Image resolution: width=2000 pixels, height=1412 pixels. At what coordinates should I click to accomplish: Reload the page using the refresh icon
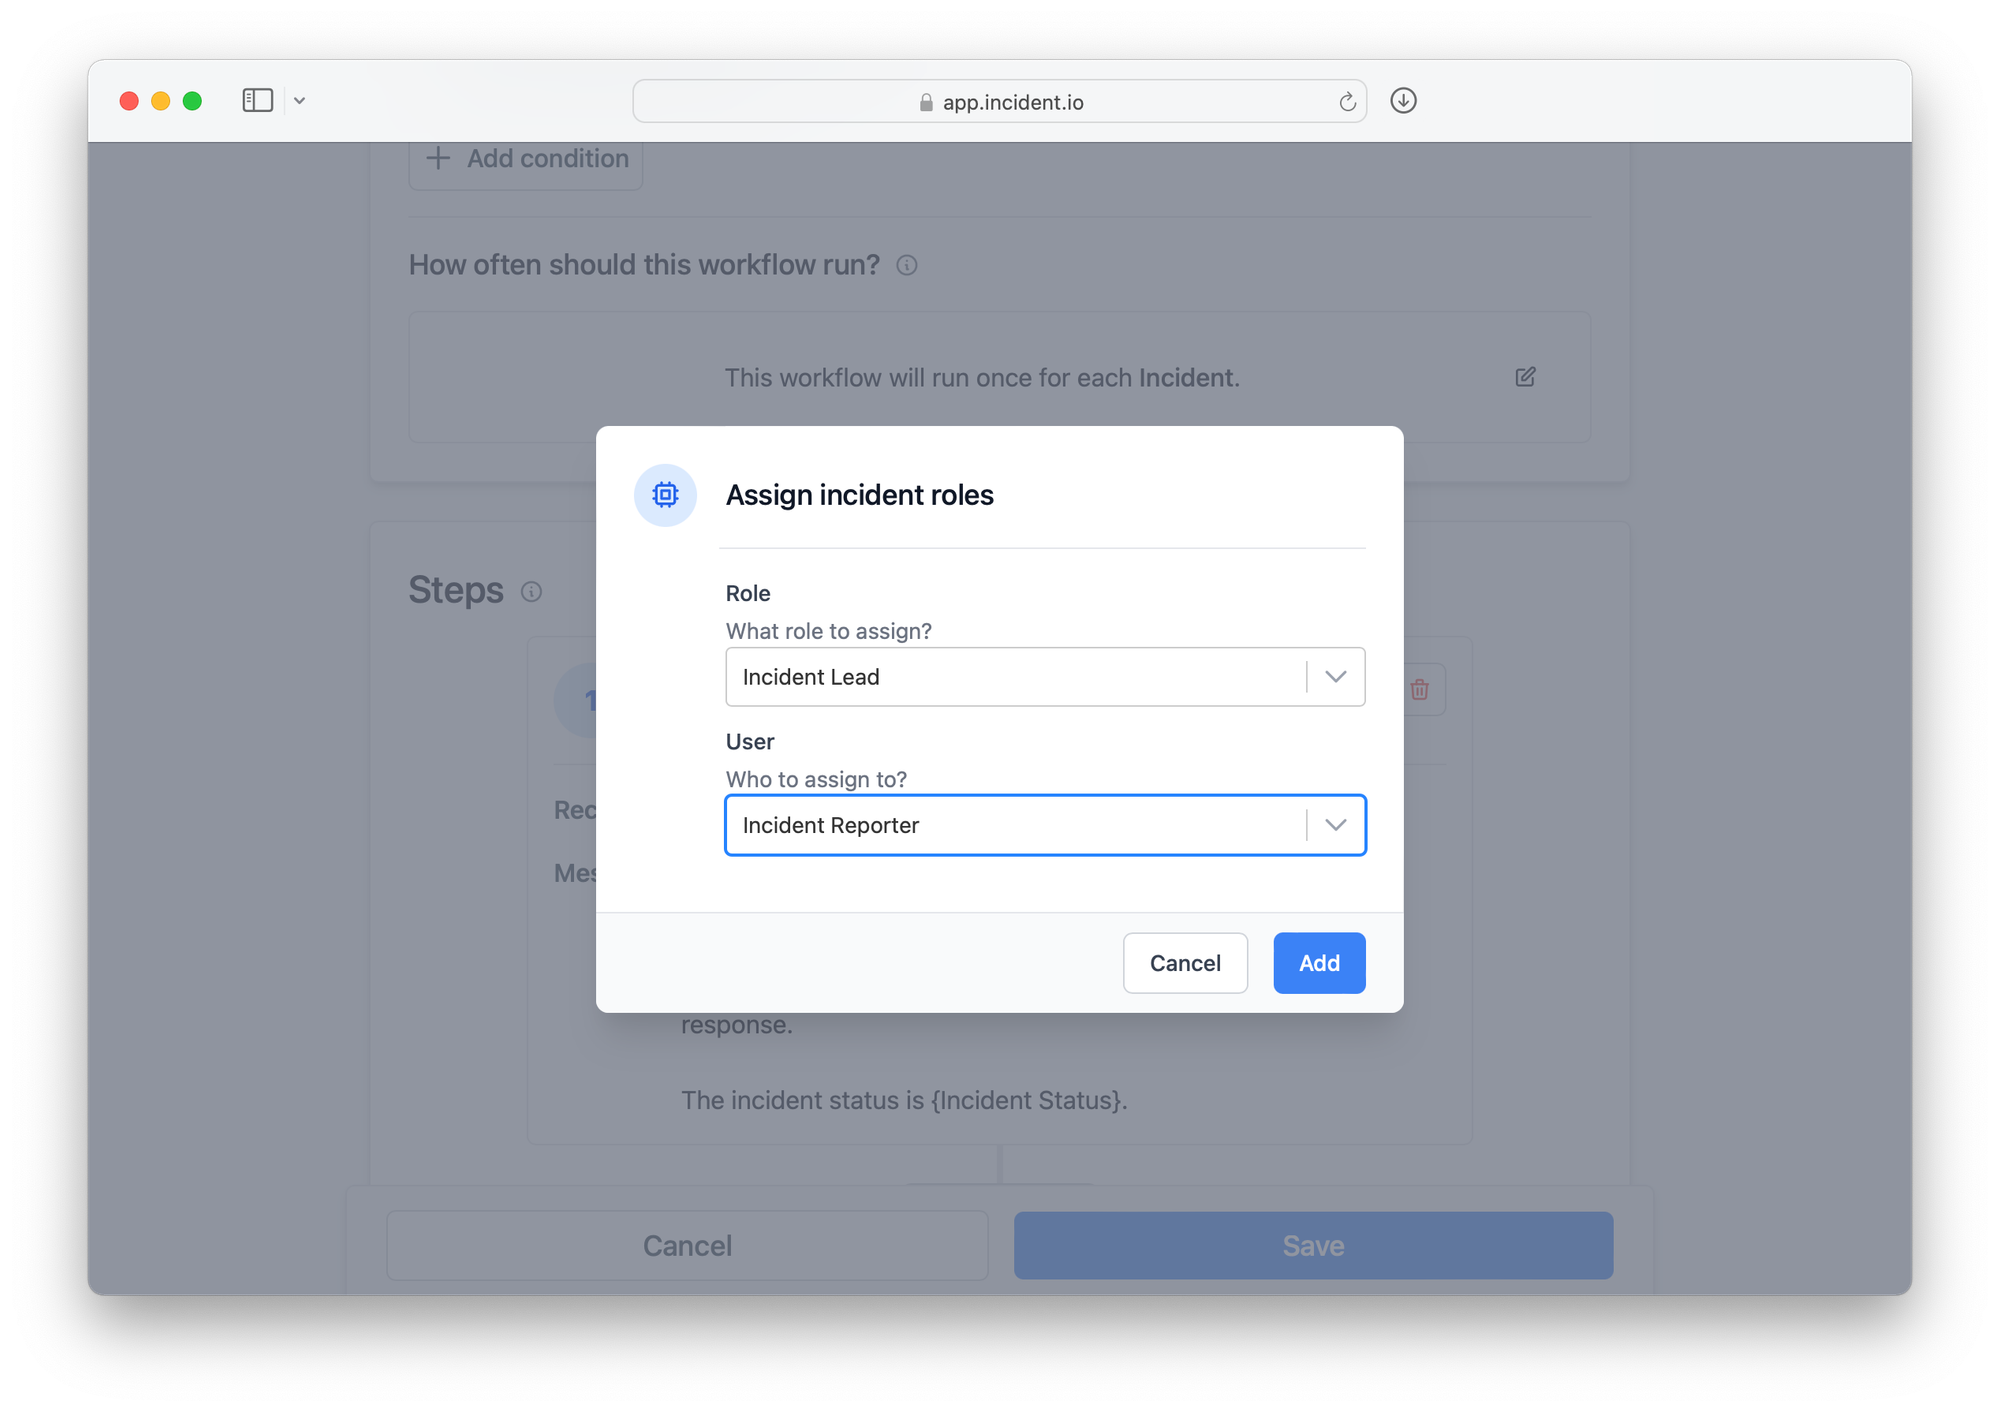click(1347, 102)
